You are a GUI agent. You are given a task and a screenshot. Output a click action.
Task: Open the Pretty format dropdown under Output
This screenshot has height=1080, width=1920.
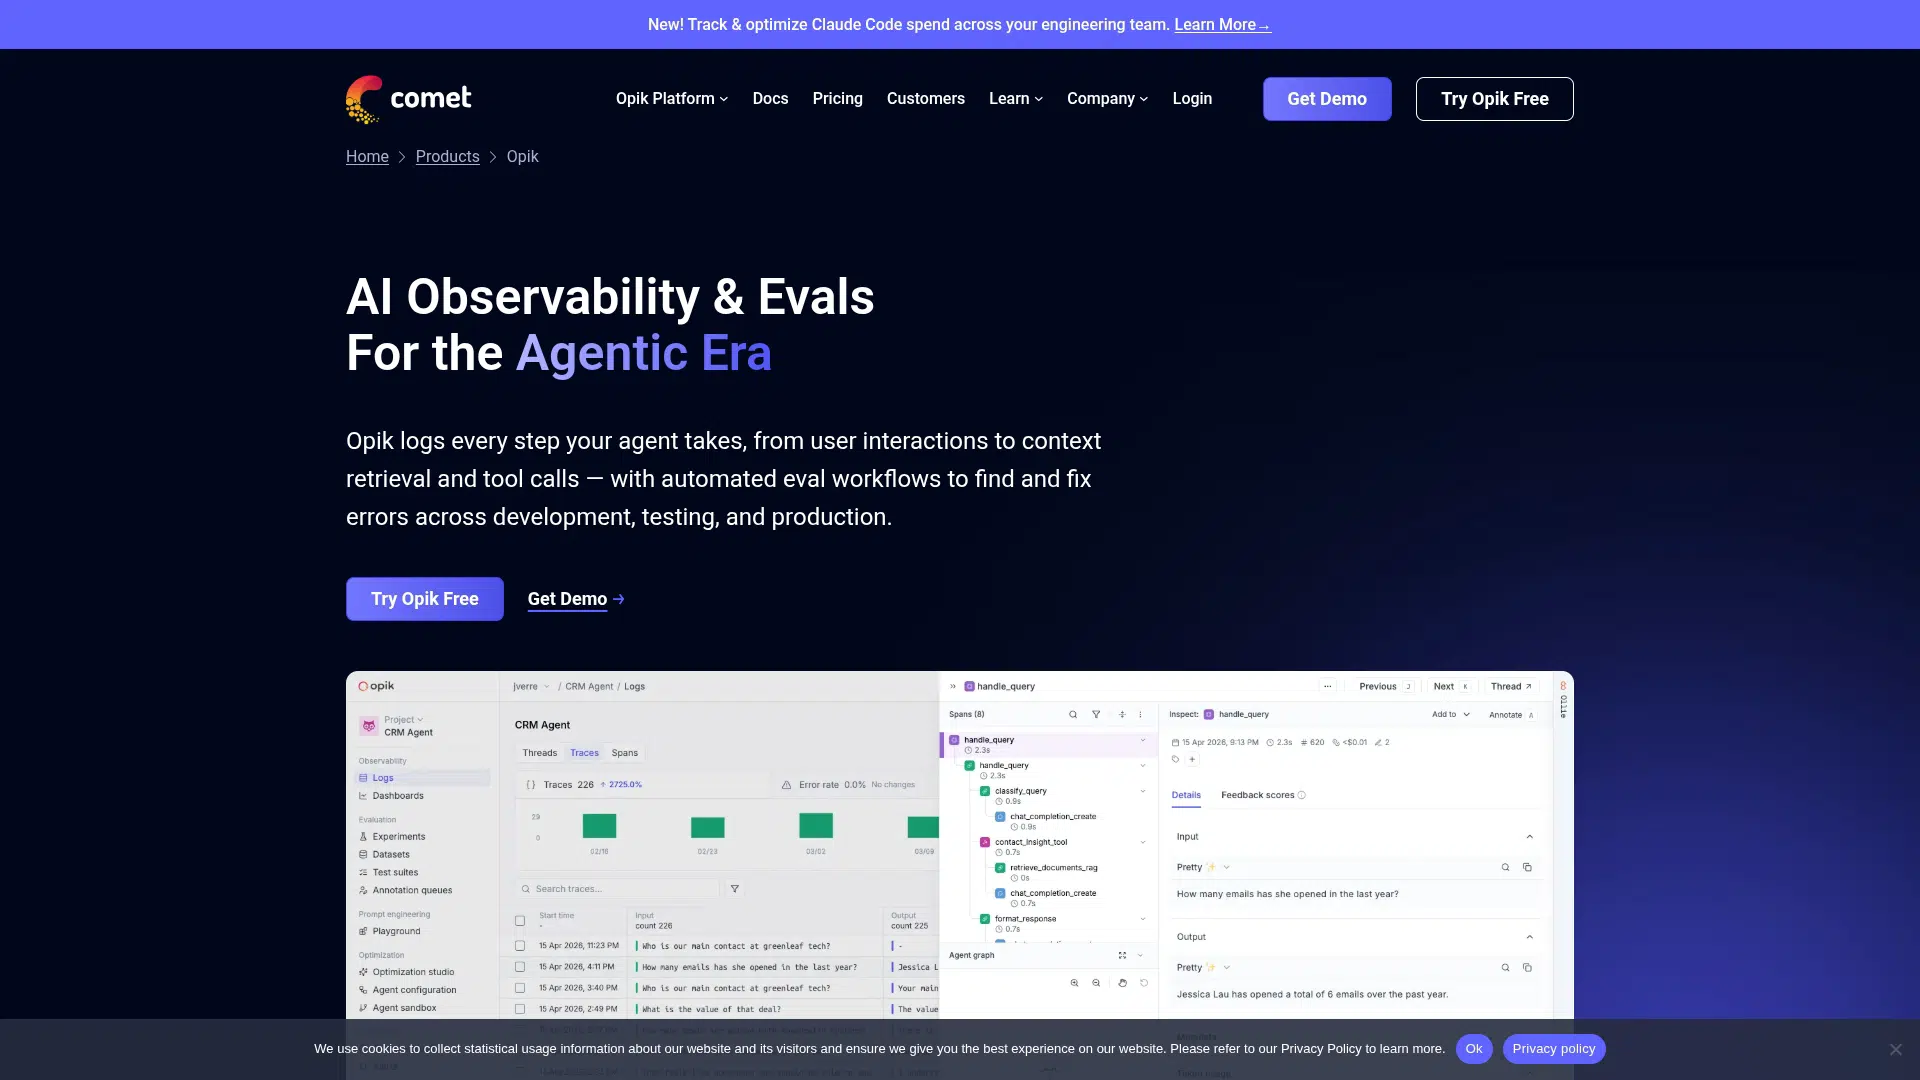coord(1203,968)
